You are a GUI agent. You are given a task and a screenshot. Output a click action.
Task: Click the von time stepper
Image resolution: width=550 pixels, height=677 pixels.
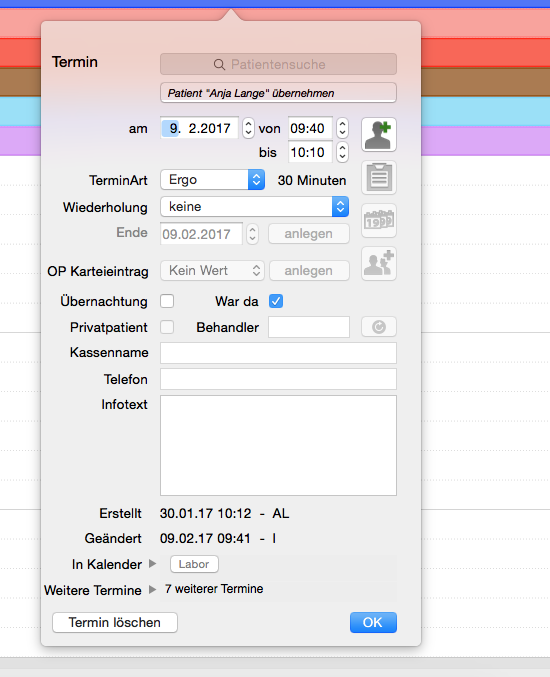click(342, 128)
